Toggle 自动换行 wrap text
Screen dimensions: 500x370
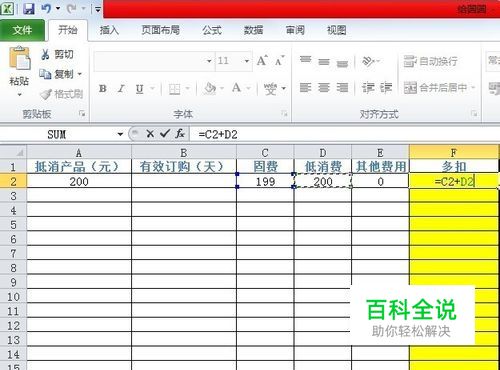click(430, 61)
